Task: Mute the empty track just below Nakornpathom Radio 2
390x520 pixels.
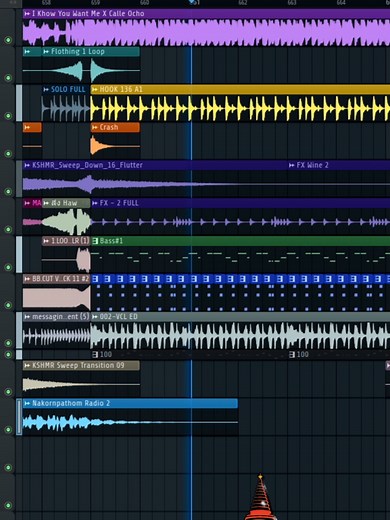Action: coord(8,468)
